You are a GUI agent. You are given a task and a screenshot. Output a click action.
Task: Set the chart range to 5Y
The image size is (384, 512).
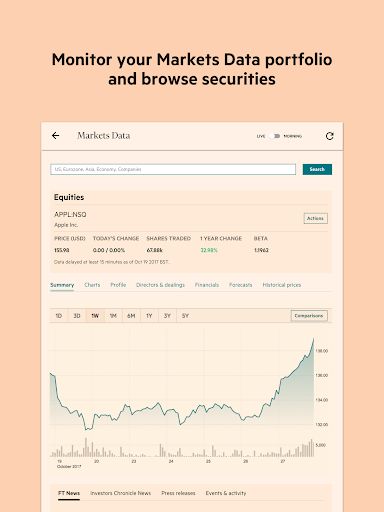[185, 316]
